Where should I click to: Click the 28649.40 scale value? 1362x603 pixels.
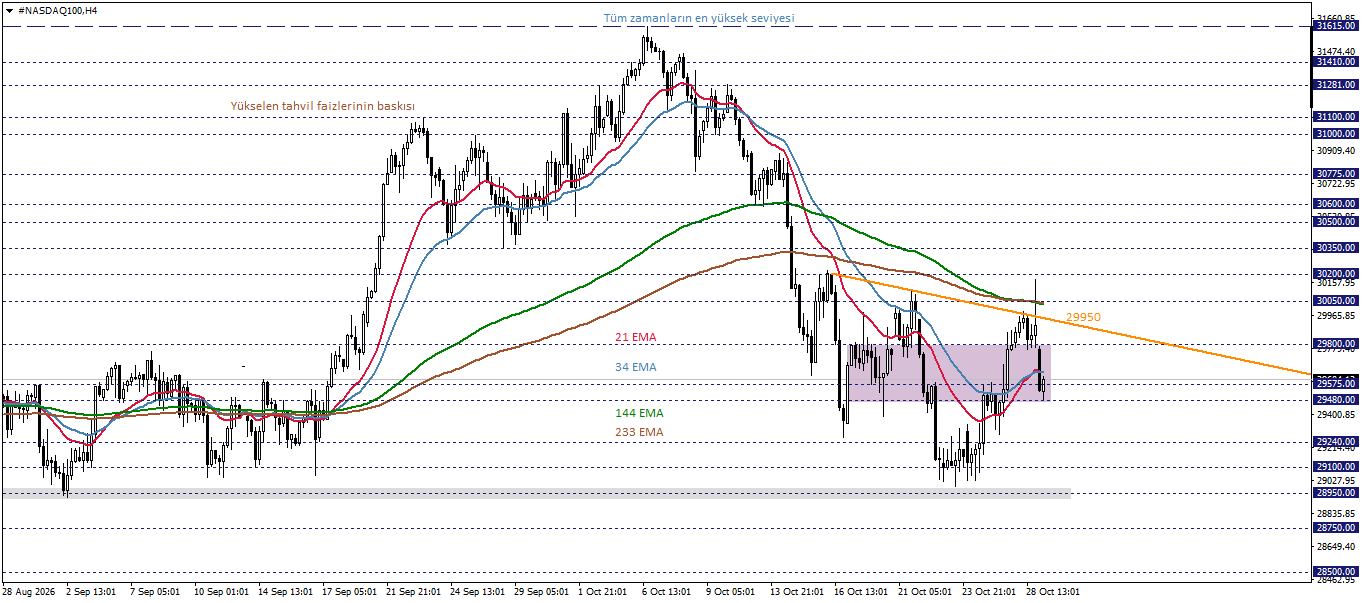point(1337,547)
